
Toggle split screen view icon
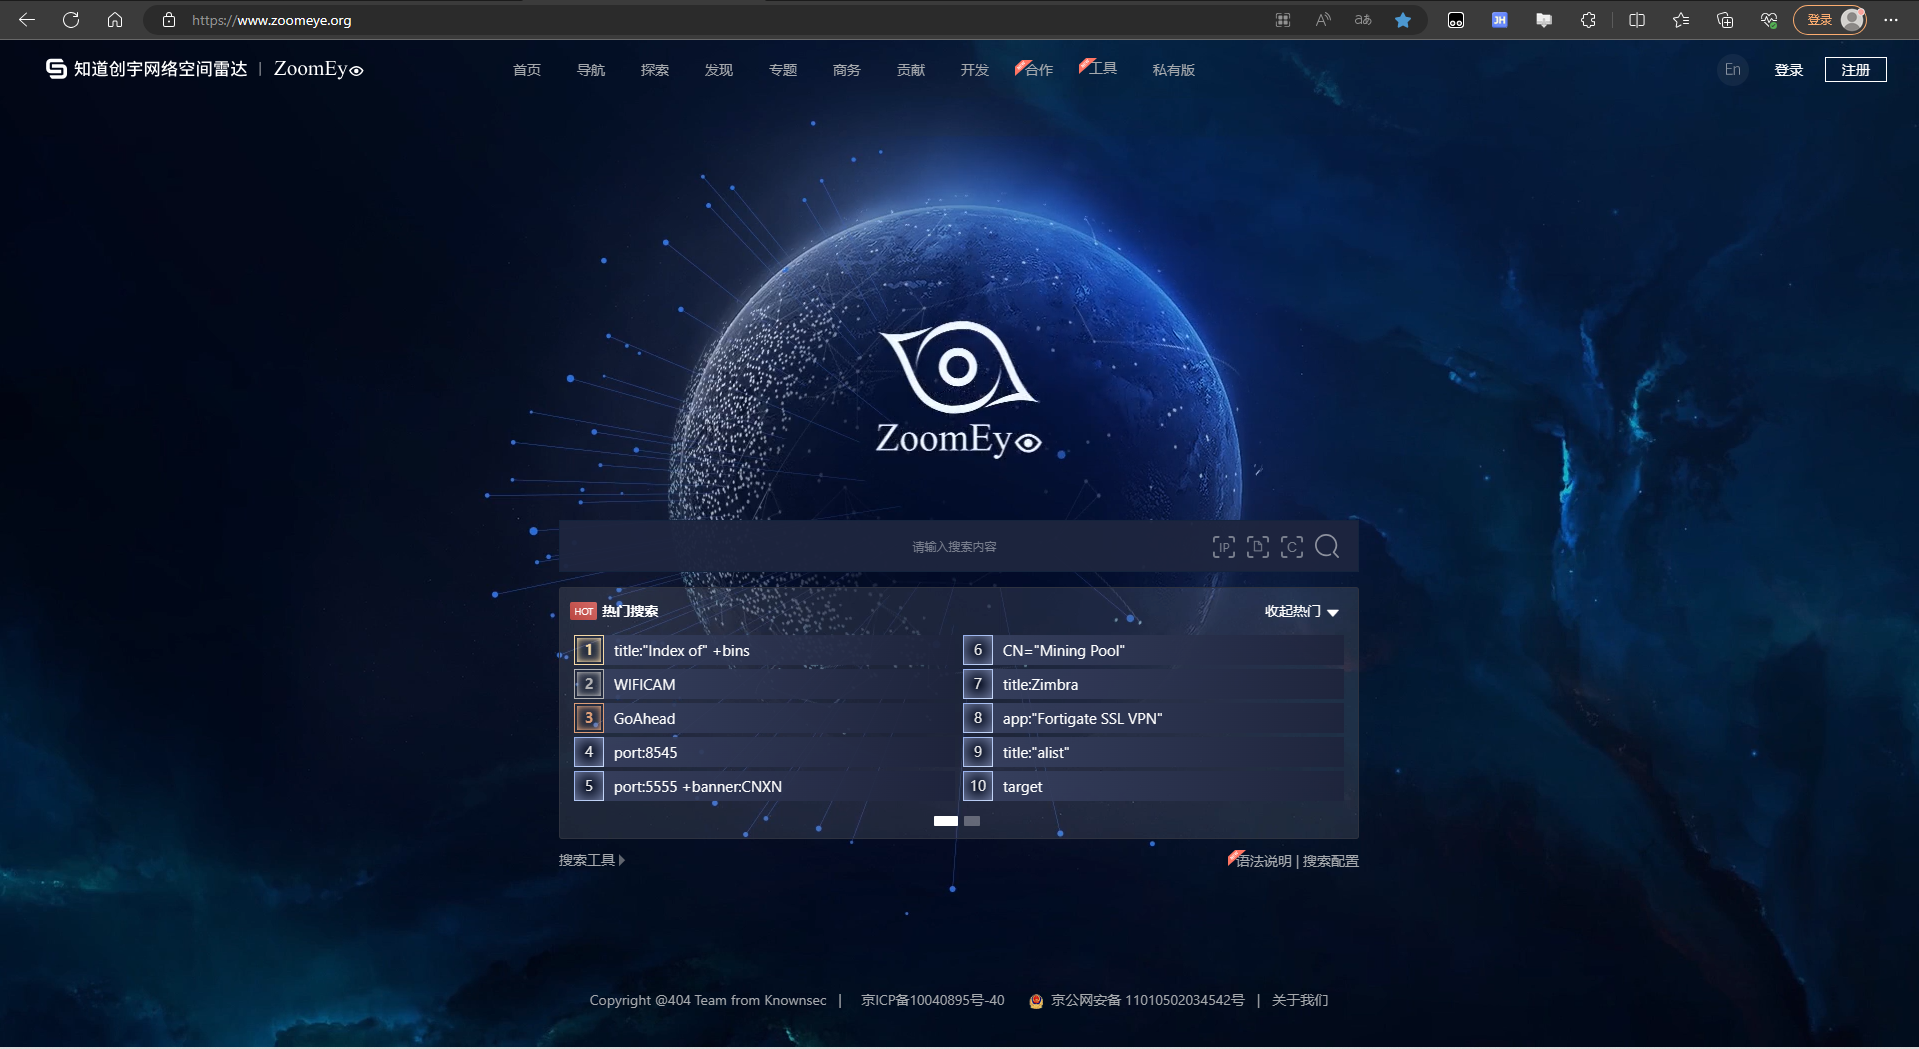click(x=1637, y=20)
